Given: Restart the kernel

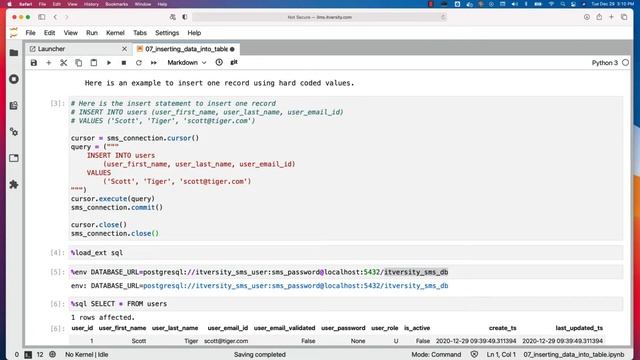Looking at the screenshot, I should pos(139,63).
